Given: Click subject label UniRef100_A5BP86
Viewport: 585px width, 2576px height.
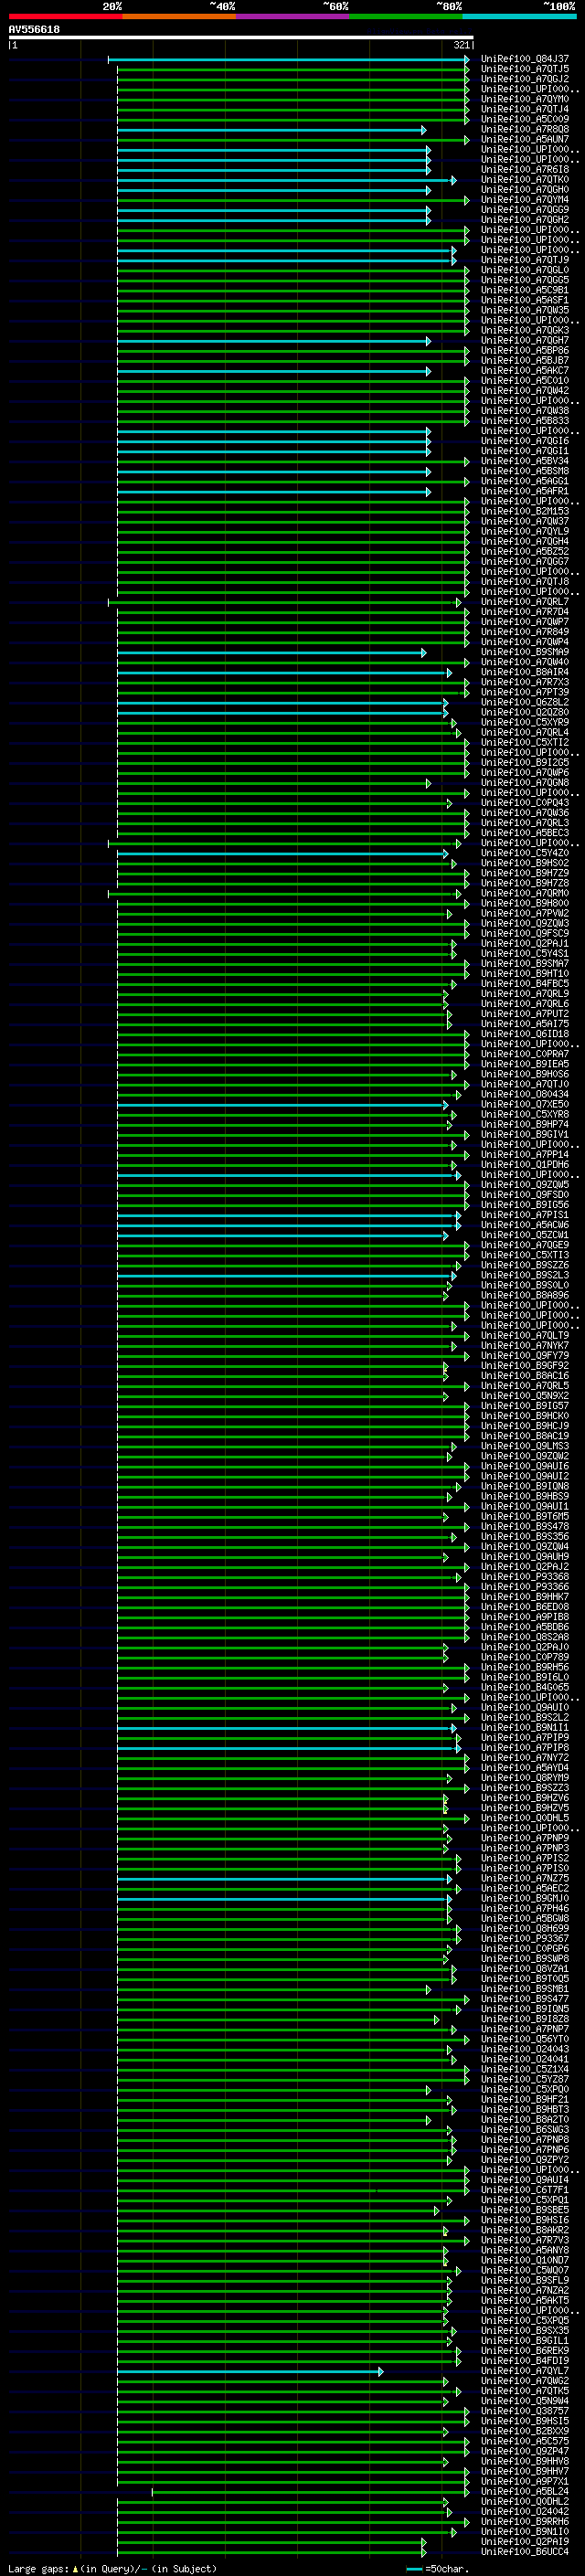Looking at the screenshot, I should coord(525,351).
